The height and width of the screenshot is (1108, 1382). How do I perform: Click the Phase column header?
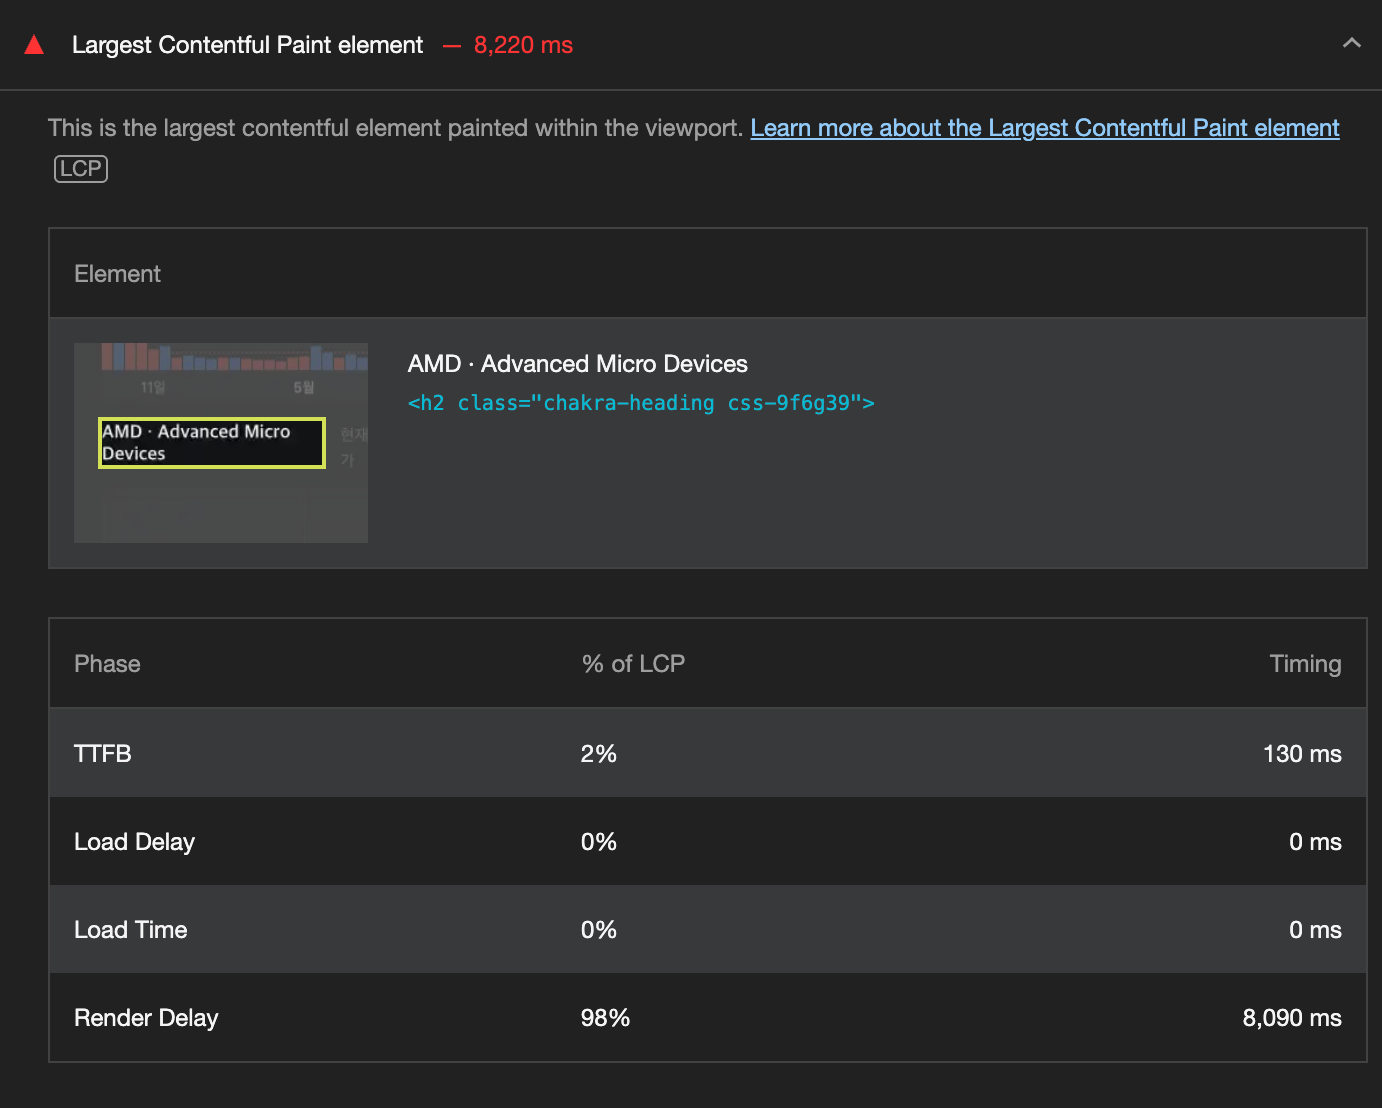107,664
